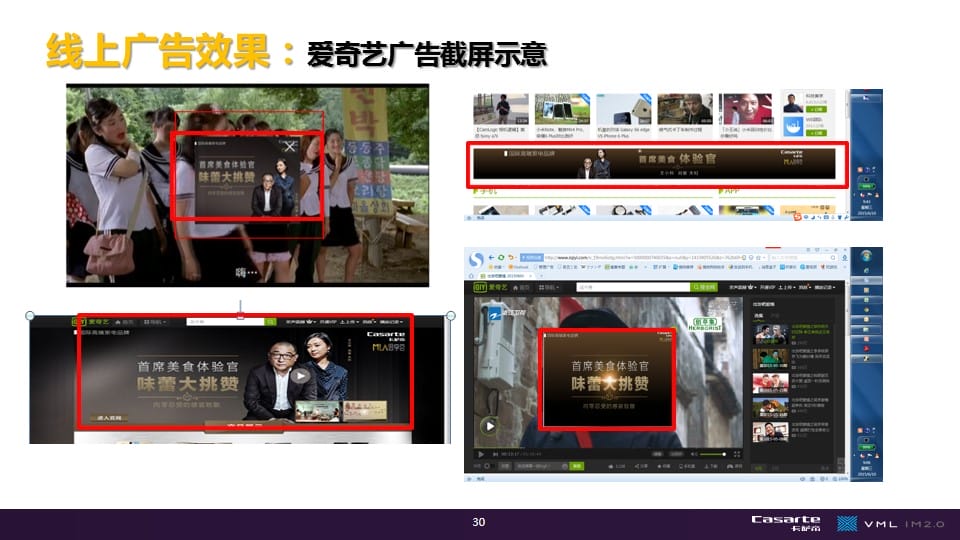Screen dimensions: 960x540
Task: Click the lower green subscribe button beside blue logo
Action: pyautogui.click(x=816, y=133)
